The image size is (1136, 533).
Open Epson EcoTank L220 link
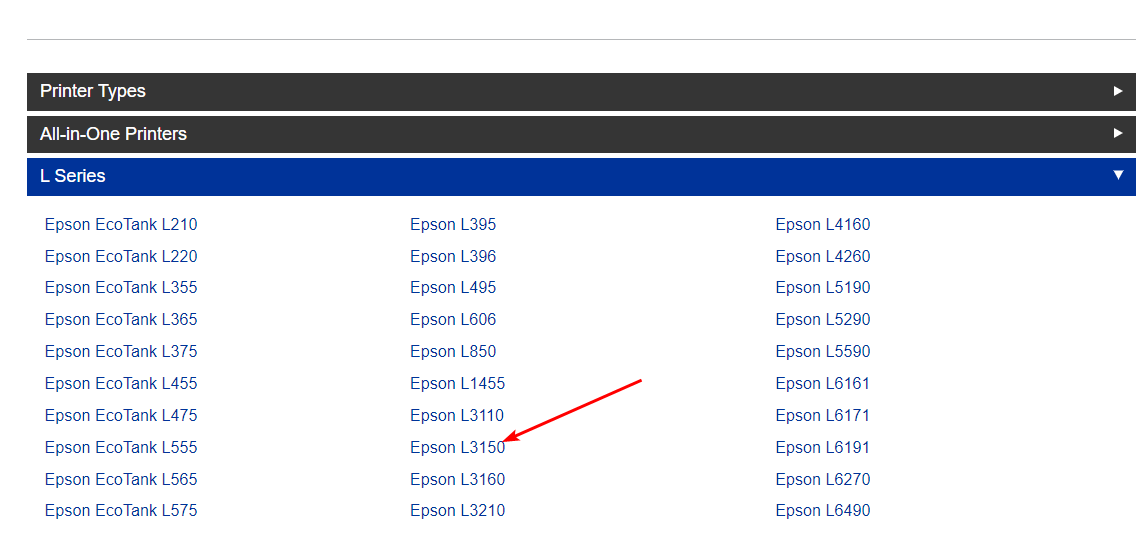click(121, 256)
